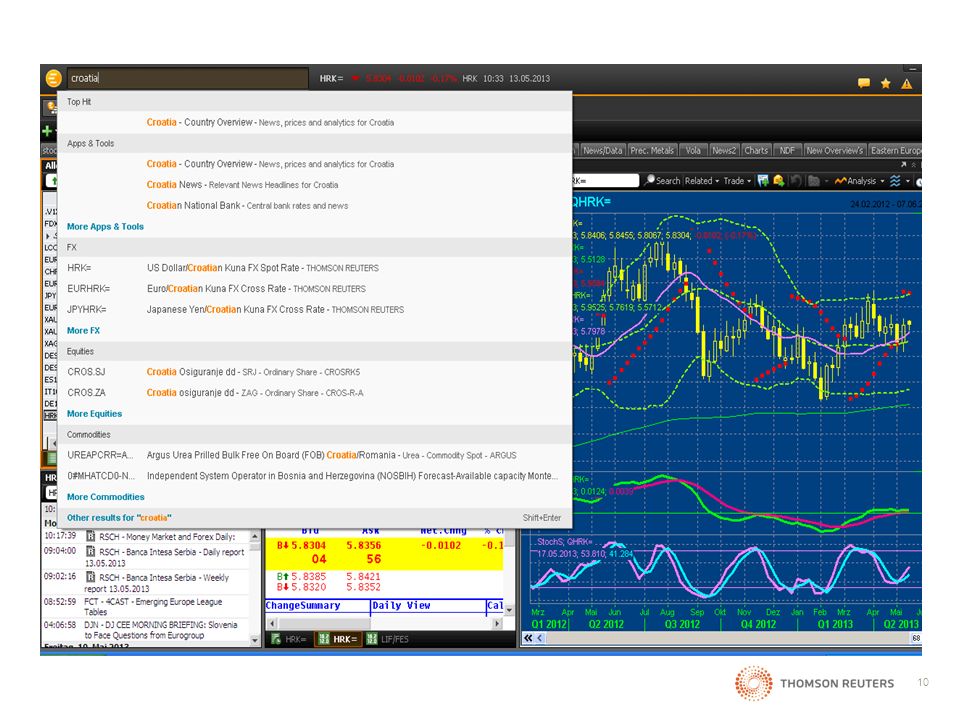Screen dimensions: 960x720
Task: Switch to Vola tab
Action: pyautogui.click(x=692, y=150)
